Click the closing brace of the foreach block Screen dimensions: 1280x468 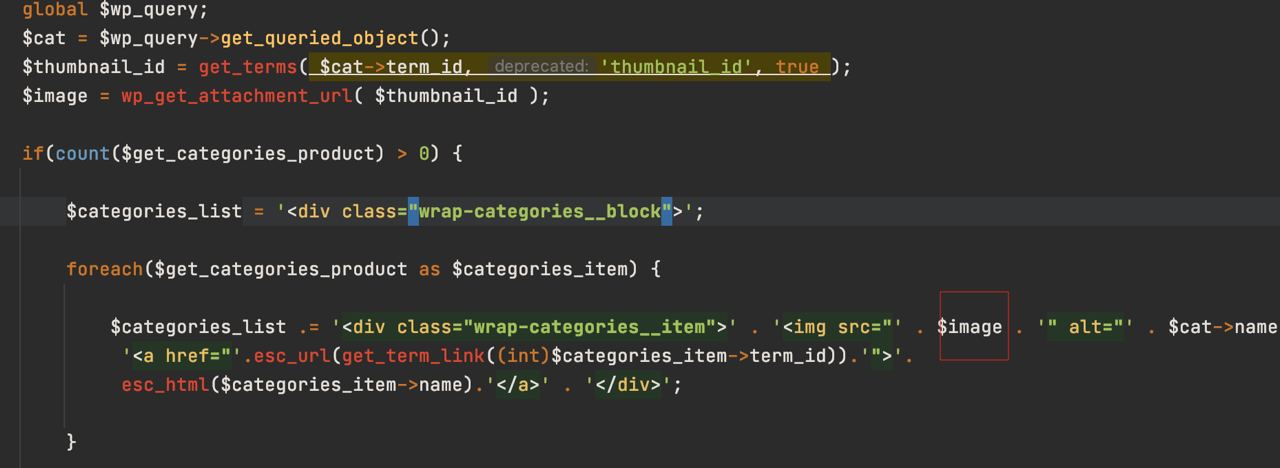pos(71,442)
